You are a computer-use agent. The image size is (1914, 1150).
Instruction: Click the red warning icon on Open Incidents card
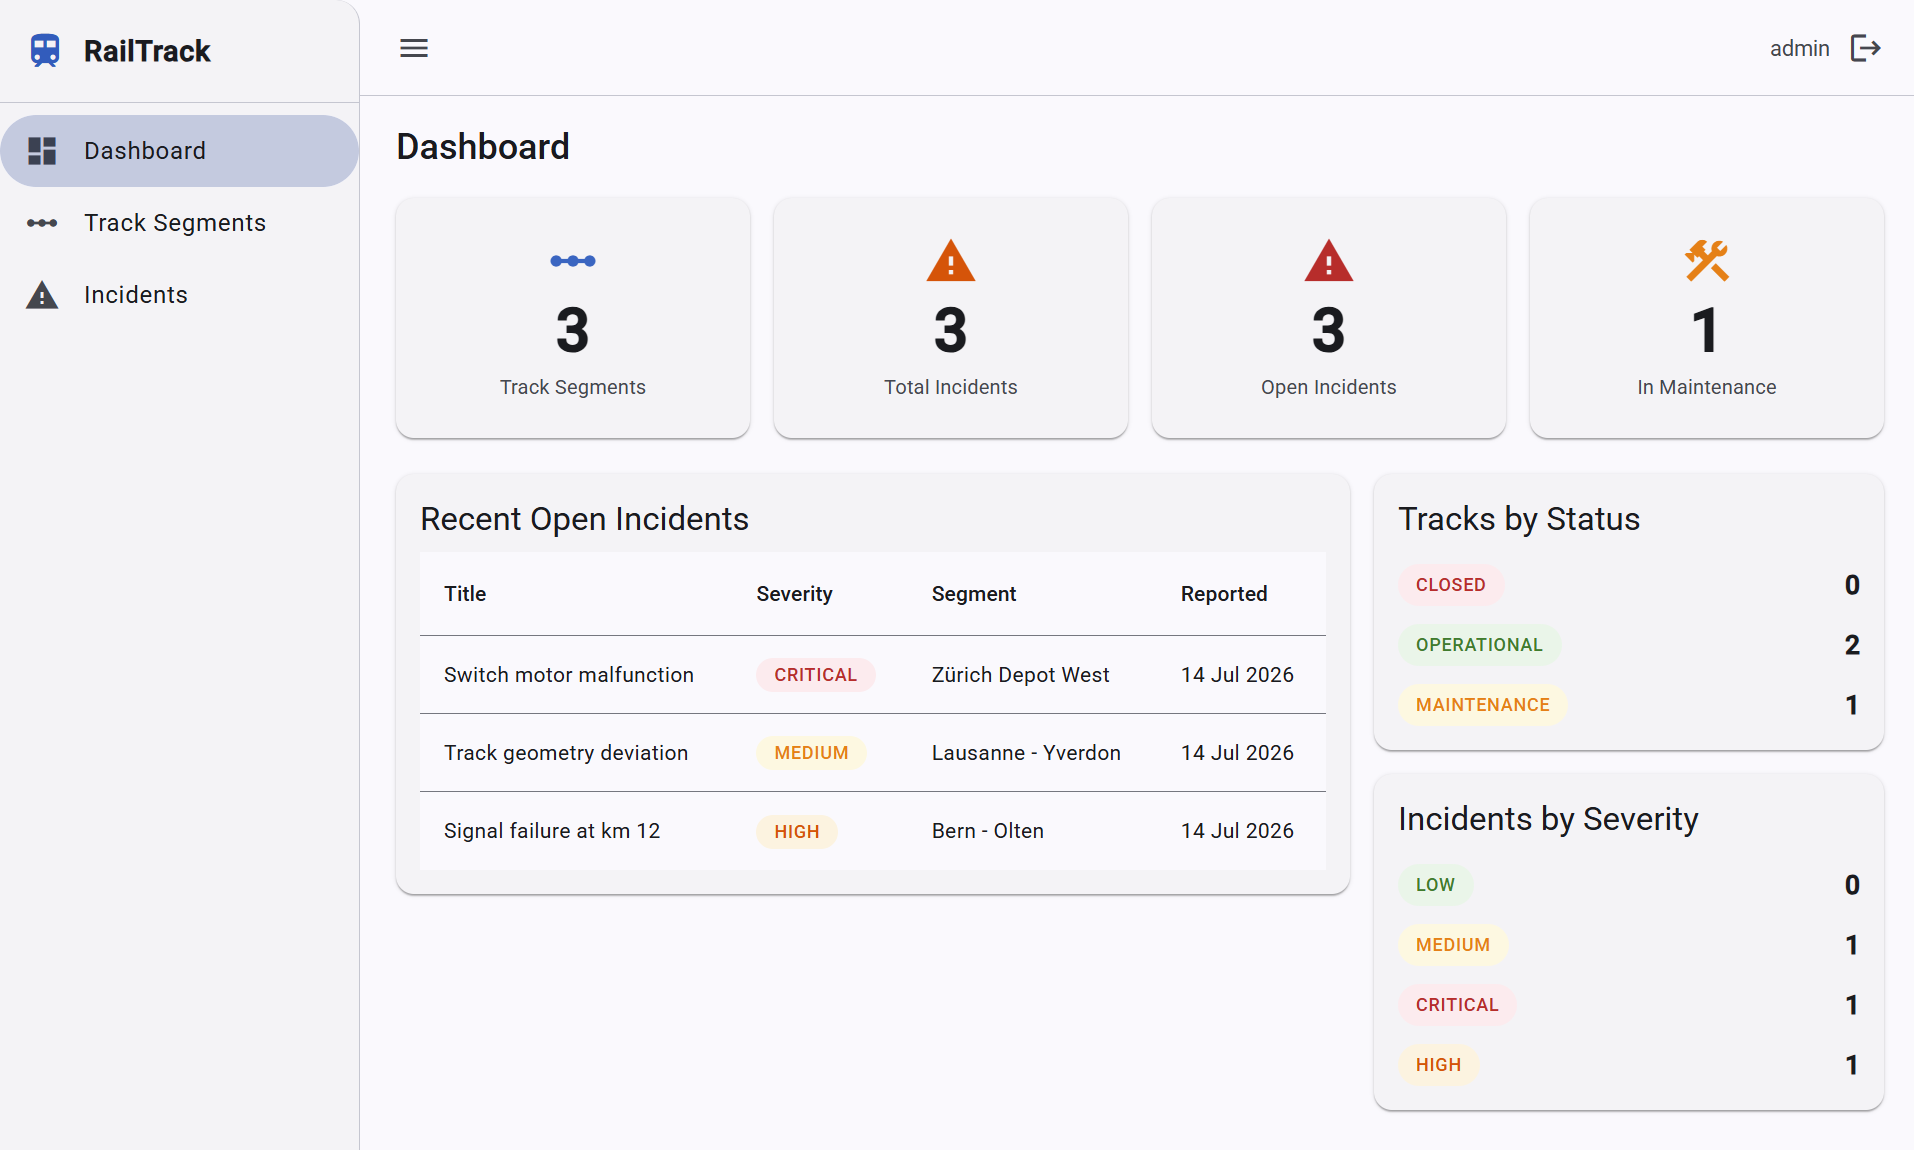click(1329, 260)
